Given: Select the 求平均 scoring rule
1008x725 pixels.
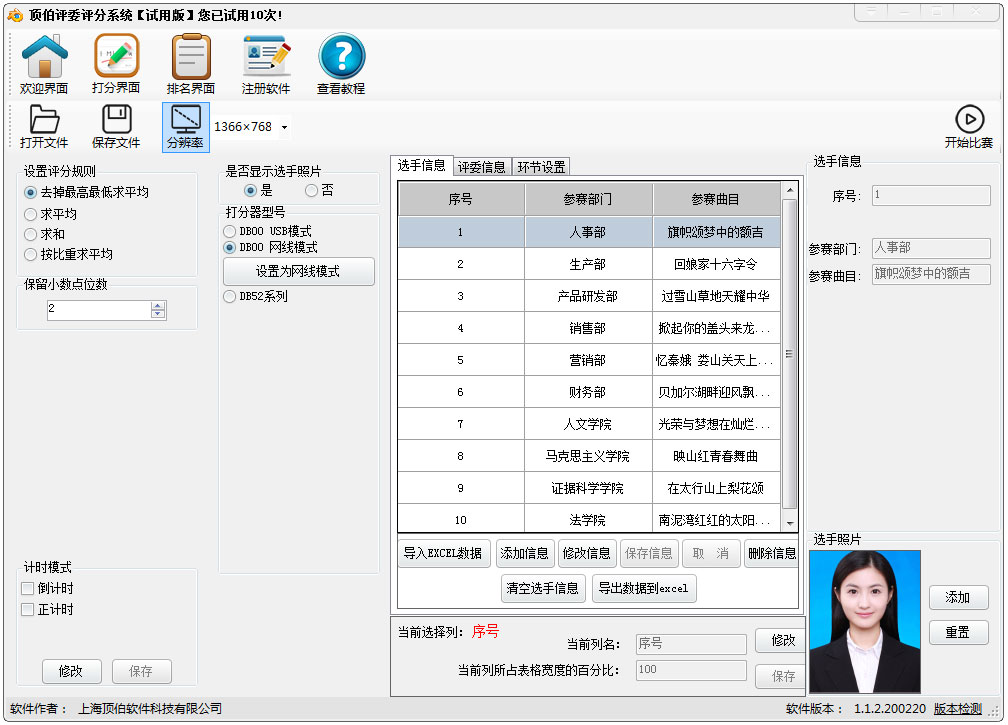Looking at the screenshot, I should coord(50,213).
